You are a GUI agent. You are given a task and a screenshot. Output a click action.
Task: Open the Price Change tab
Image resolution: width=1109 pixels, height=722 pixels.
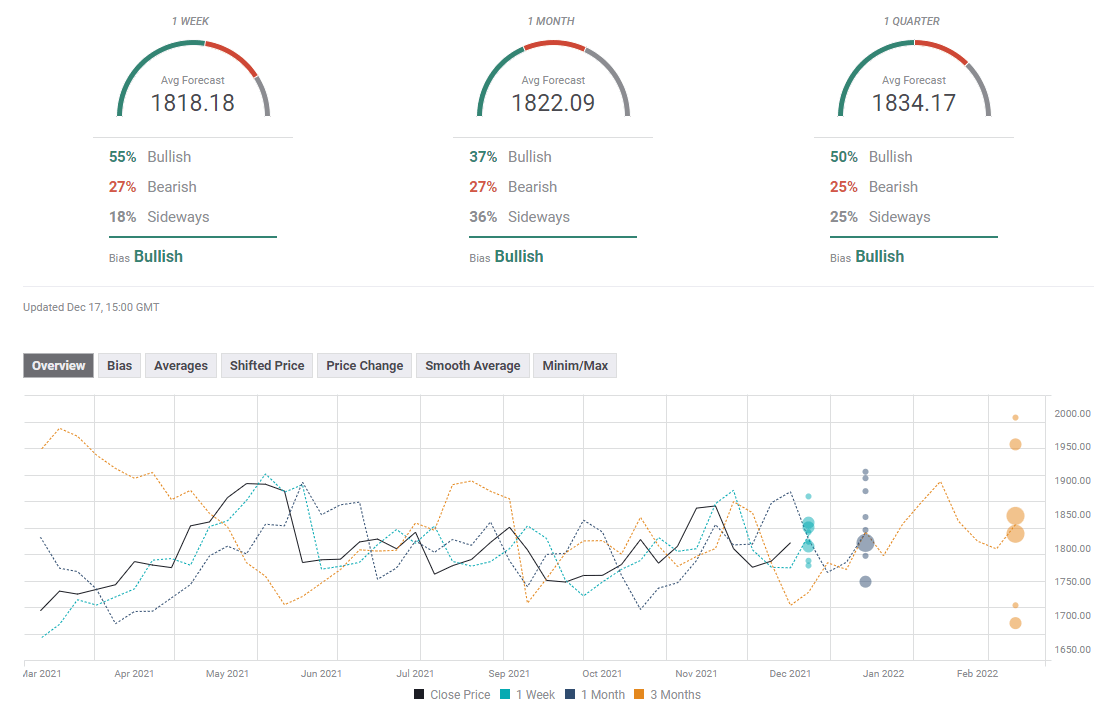click(x=364, y=366)
